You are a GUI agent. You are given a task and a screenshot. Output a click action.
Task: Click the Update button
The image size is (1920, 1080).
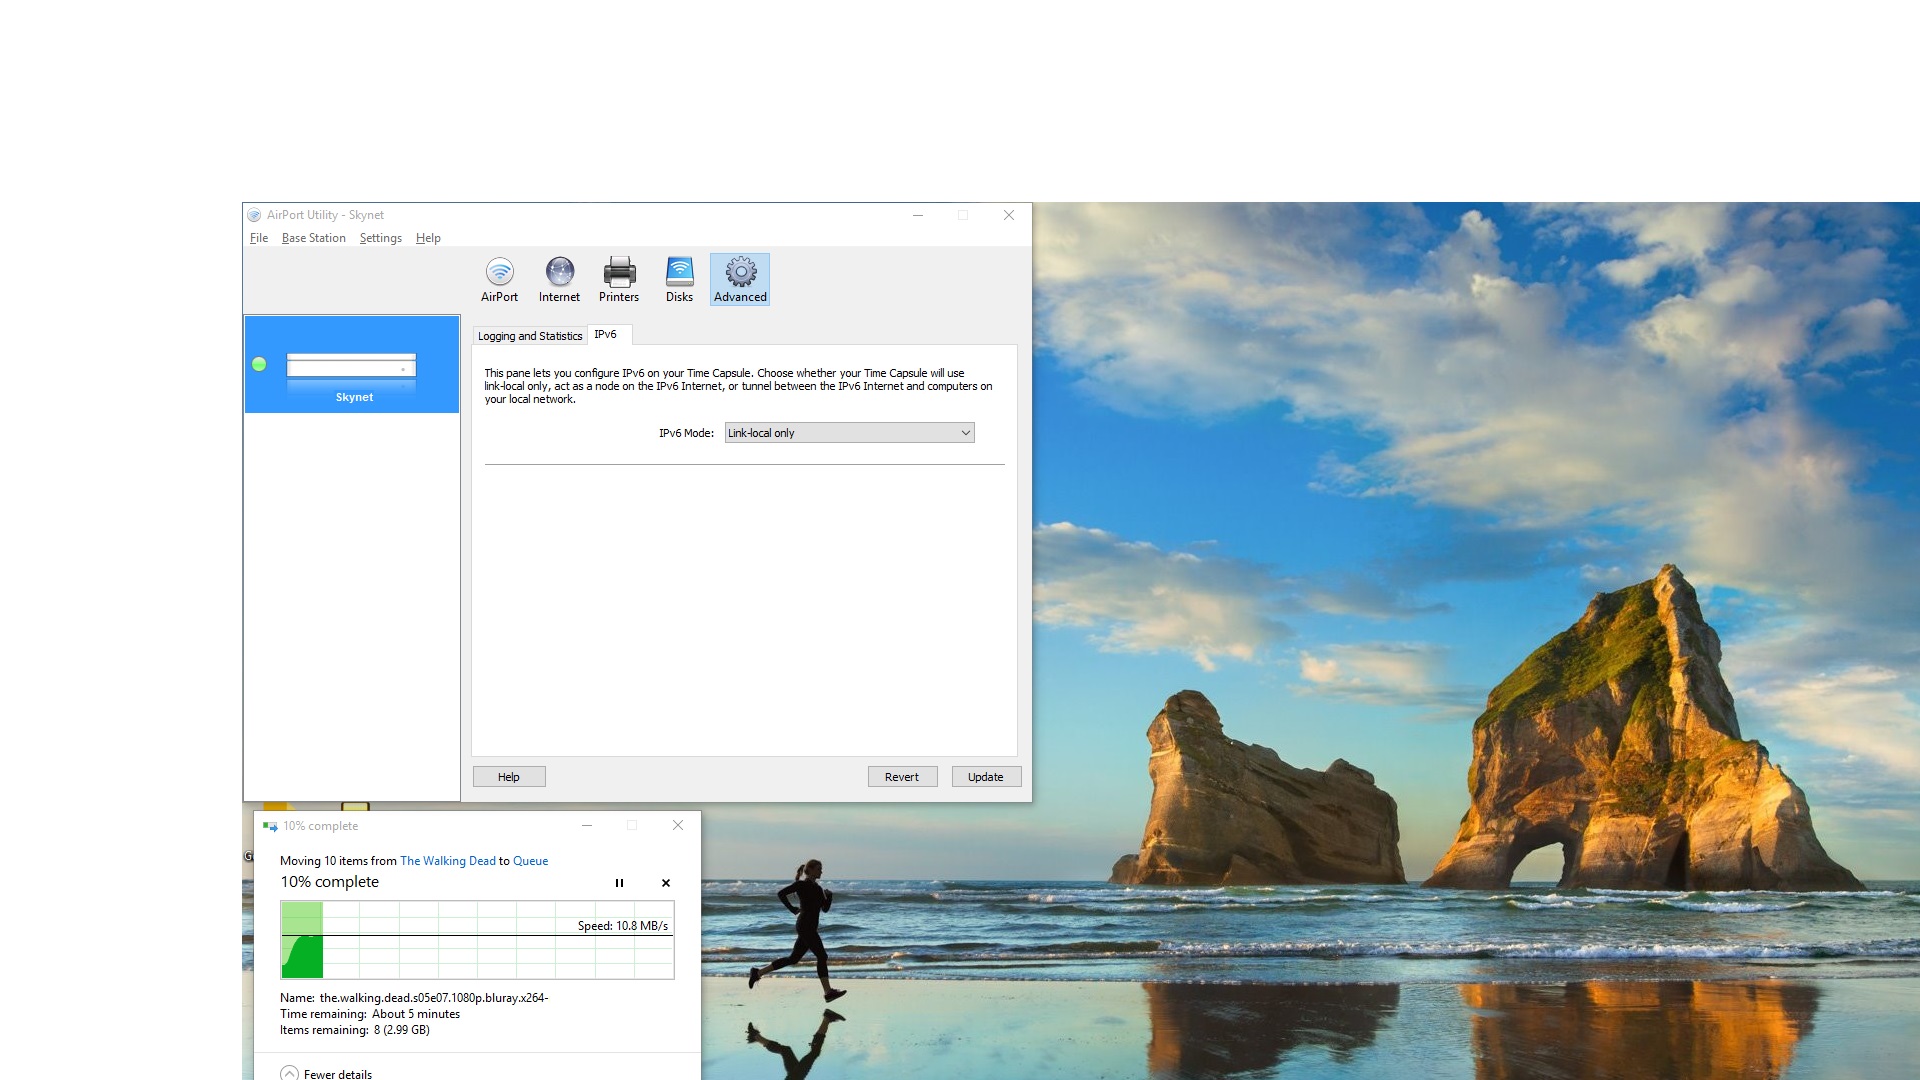(985, 777)
